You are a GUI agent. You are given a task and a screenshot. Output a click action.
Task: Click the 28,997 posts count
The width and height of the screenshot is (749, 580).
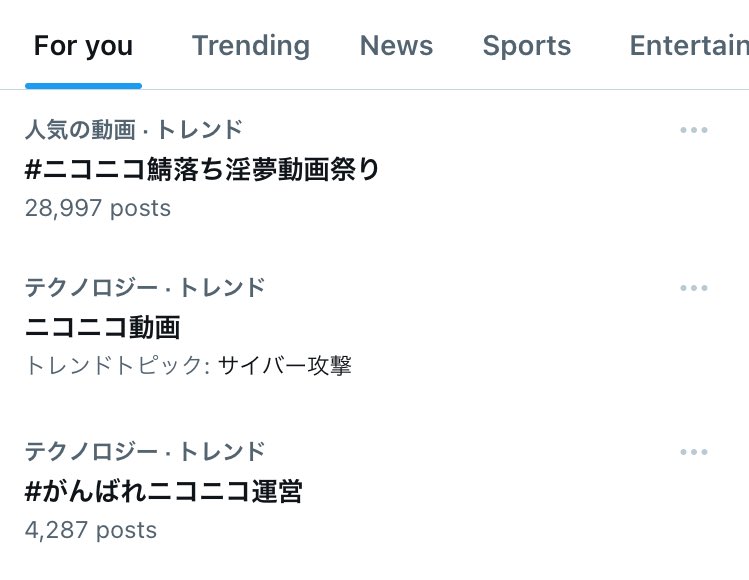[97, 208]
